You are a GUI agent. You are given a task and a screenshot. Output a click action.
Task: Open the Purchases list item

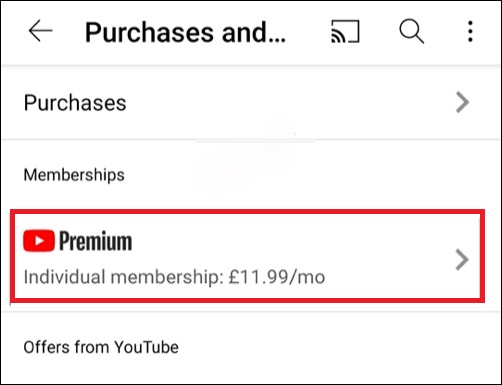click(x=251, y=102)
